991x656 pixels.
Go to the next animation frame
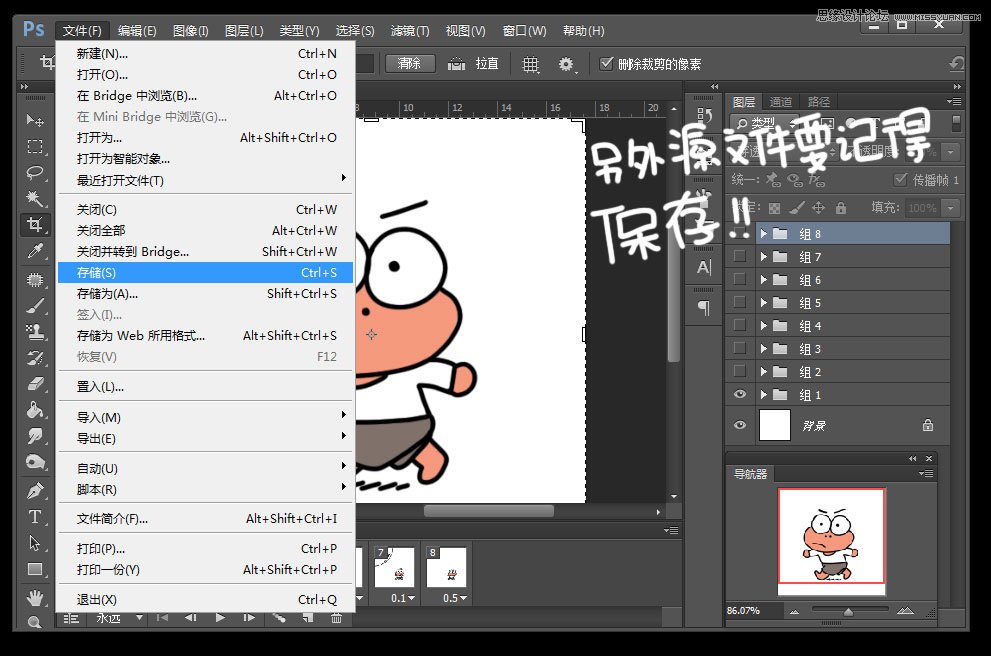tap(249, 617)
